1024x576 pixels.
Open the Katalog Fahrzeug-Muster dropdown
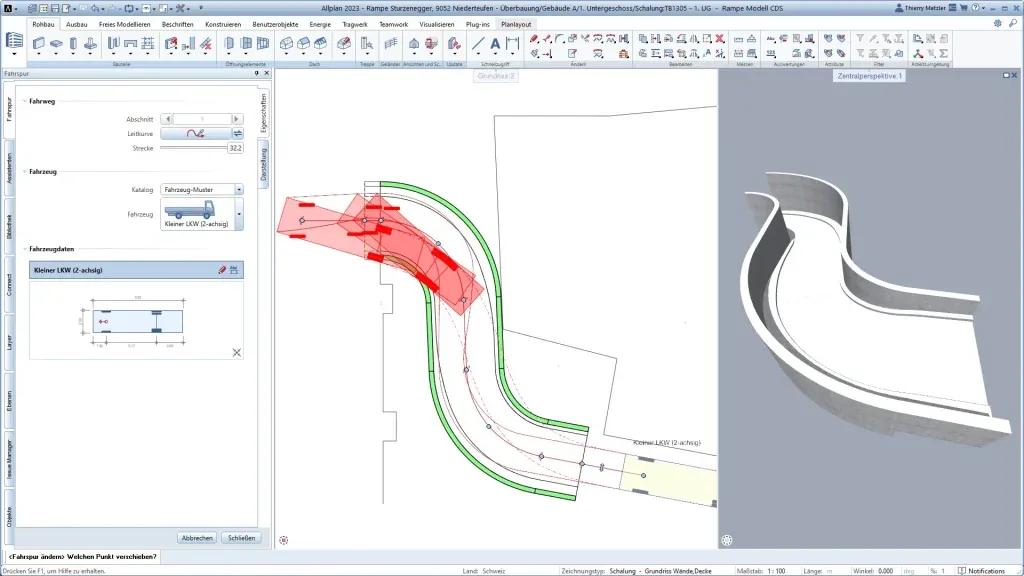coord(202,189)
